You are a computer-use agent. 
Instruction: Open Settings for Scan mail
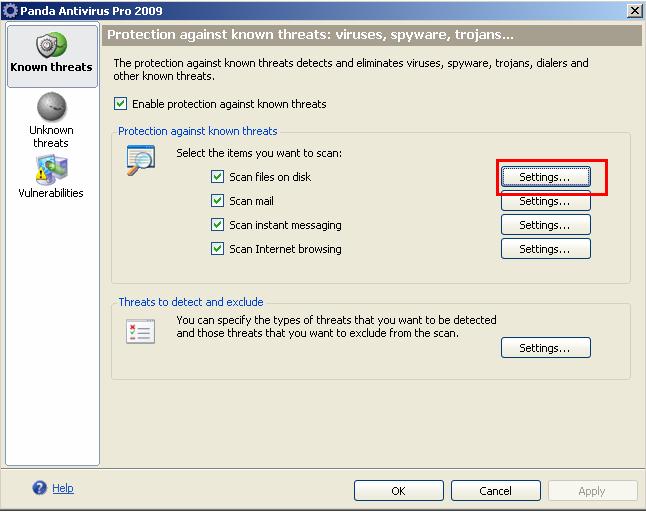tap(545, 201)
